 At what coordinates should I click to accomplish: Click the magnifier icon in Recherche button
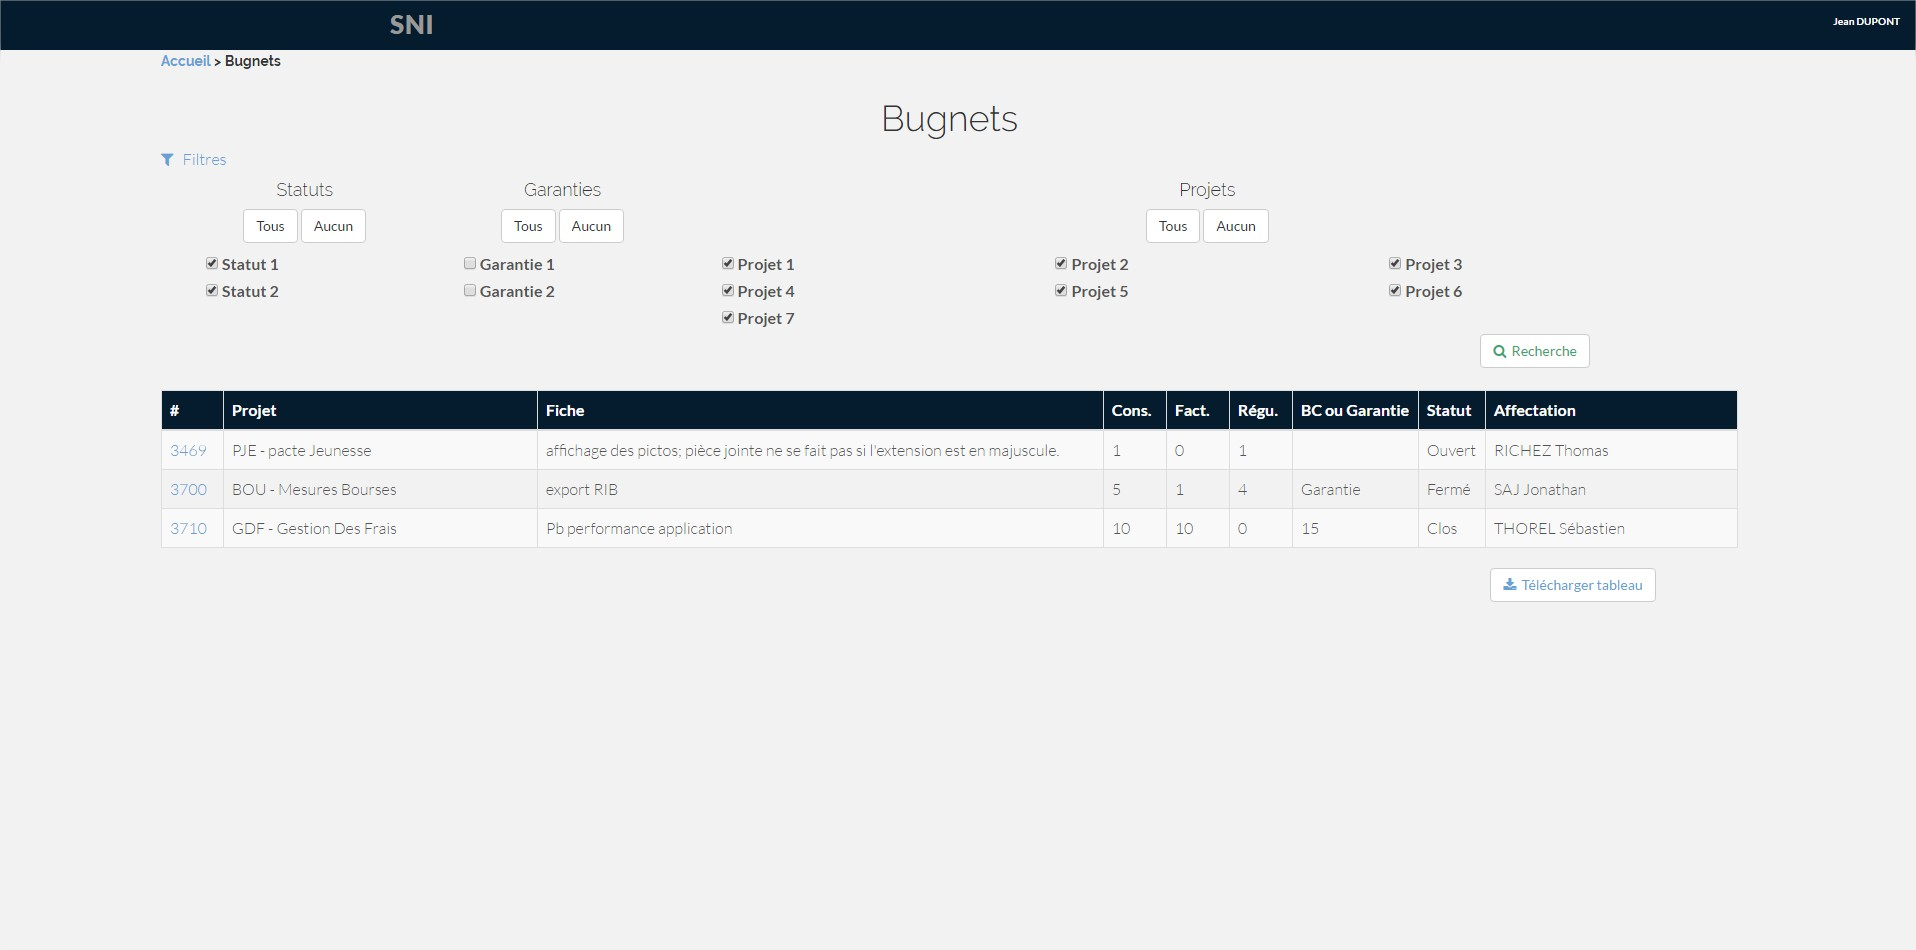pos(1499,352)
